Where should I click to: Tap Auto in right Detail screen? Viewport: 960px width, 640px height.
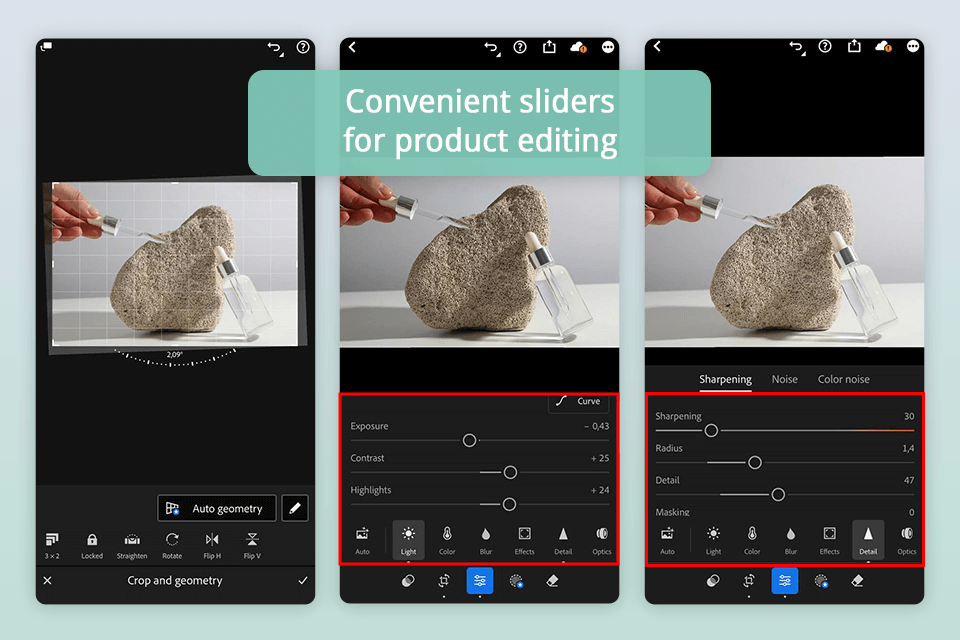point(667,540)
